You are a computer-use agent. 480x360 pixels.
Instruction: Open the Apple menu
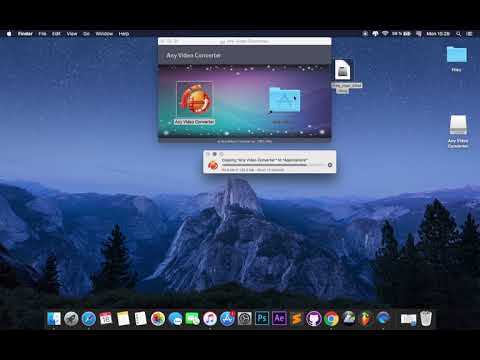coord(9,34)
